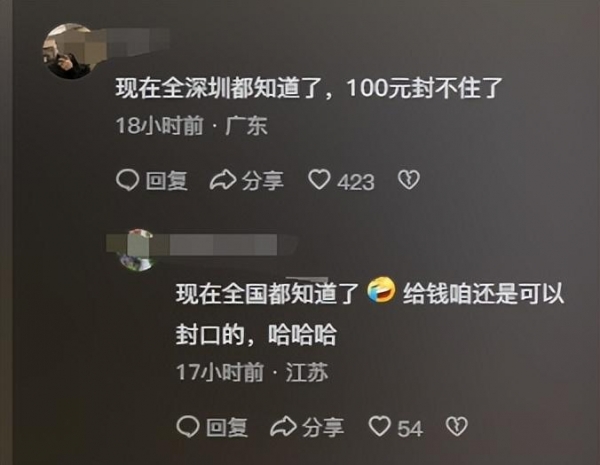The height and width of the screenshot is (465, 600).
Task: Click the share arrow icon on the Guangdong comment
Action: (223, 180)
